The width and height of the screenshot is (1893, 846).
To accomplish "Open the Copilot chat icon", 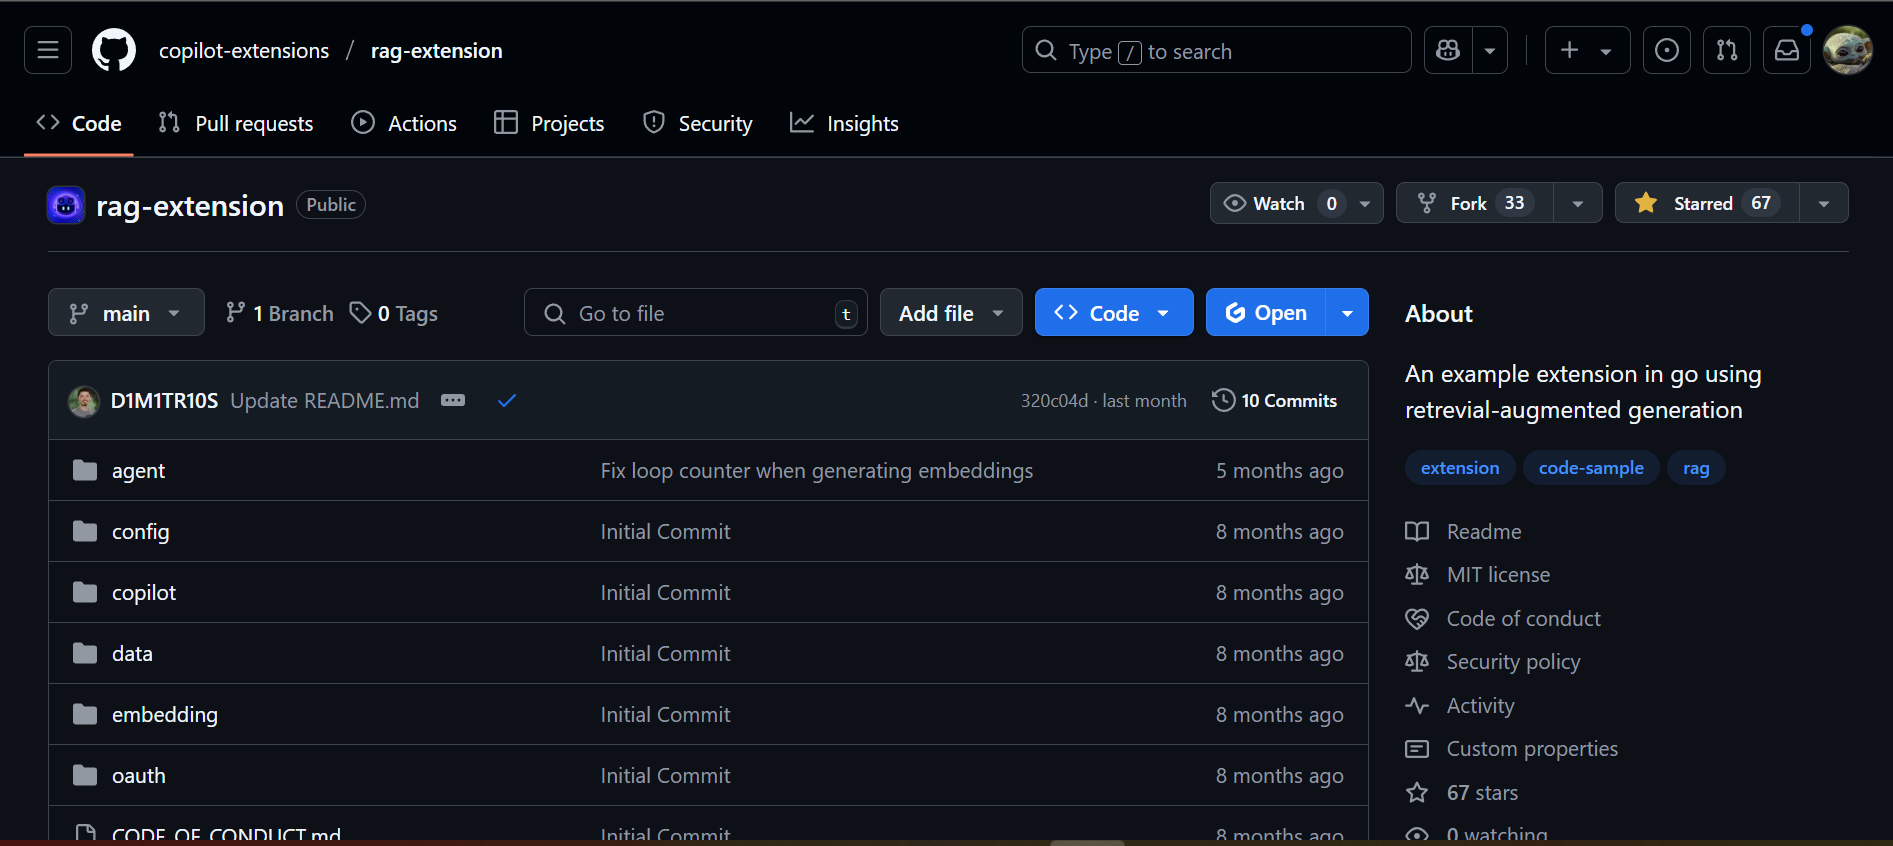I will [1448, 50].
